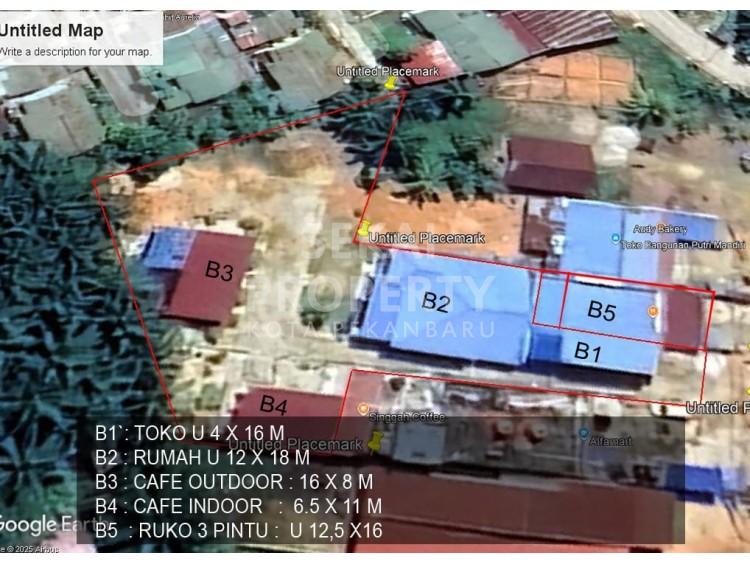Open the Audy Bakery blue place marker
Viewport: 750px width, 563px height.
pyautogui.click(x=616, y=238)
